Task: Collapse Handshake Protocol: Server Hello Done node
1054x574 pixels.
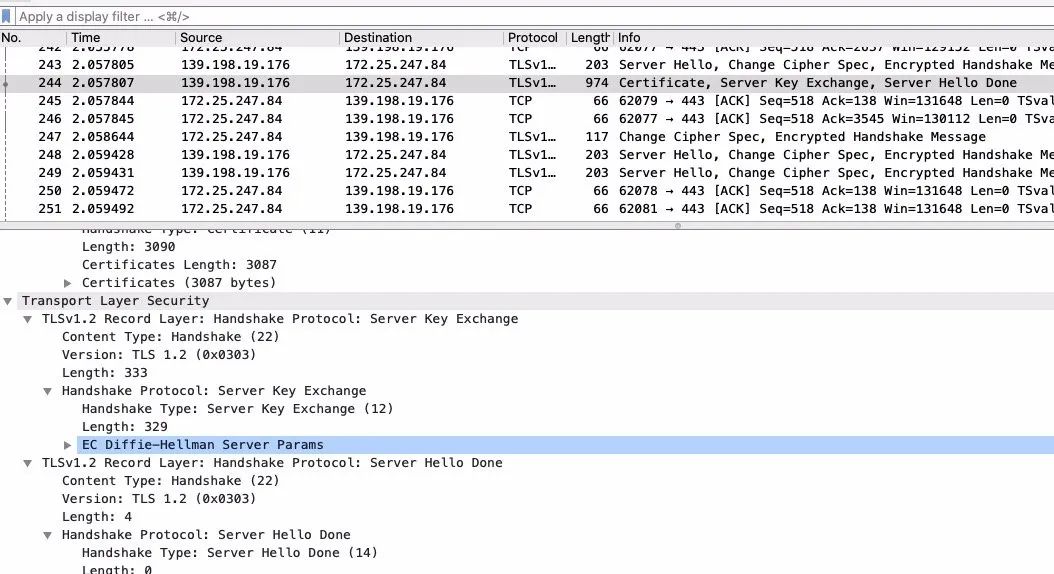Action: click(48, 535)
